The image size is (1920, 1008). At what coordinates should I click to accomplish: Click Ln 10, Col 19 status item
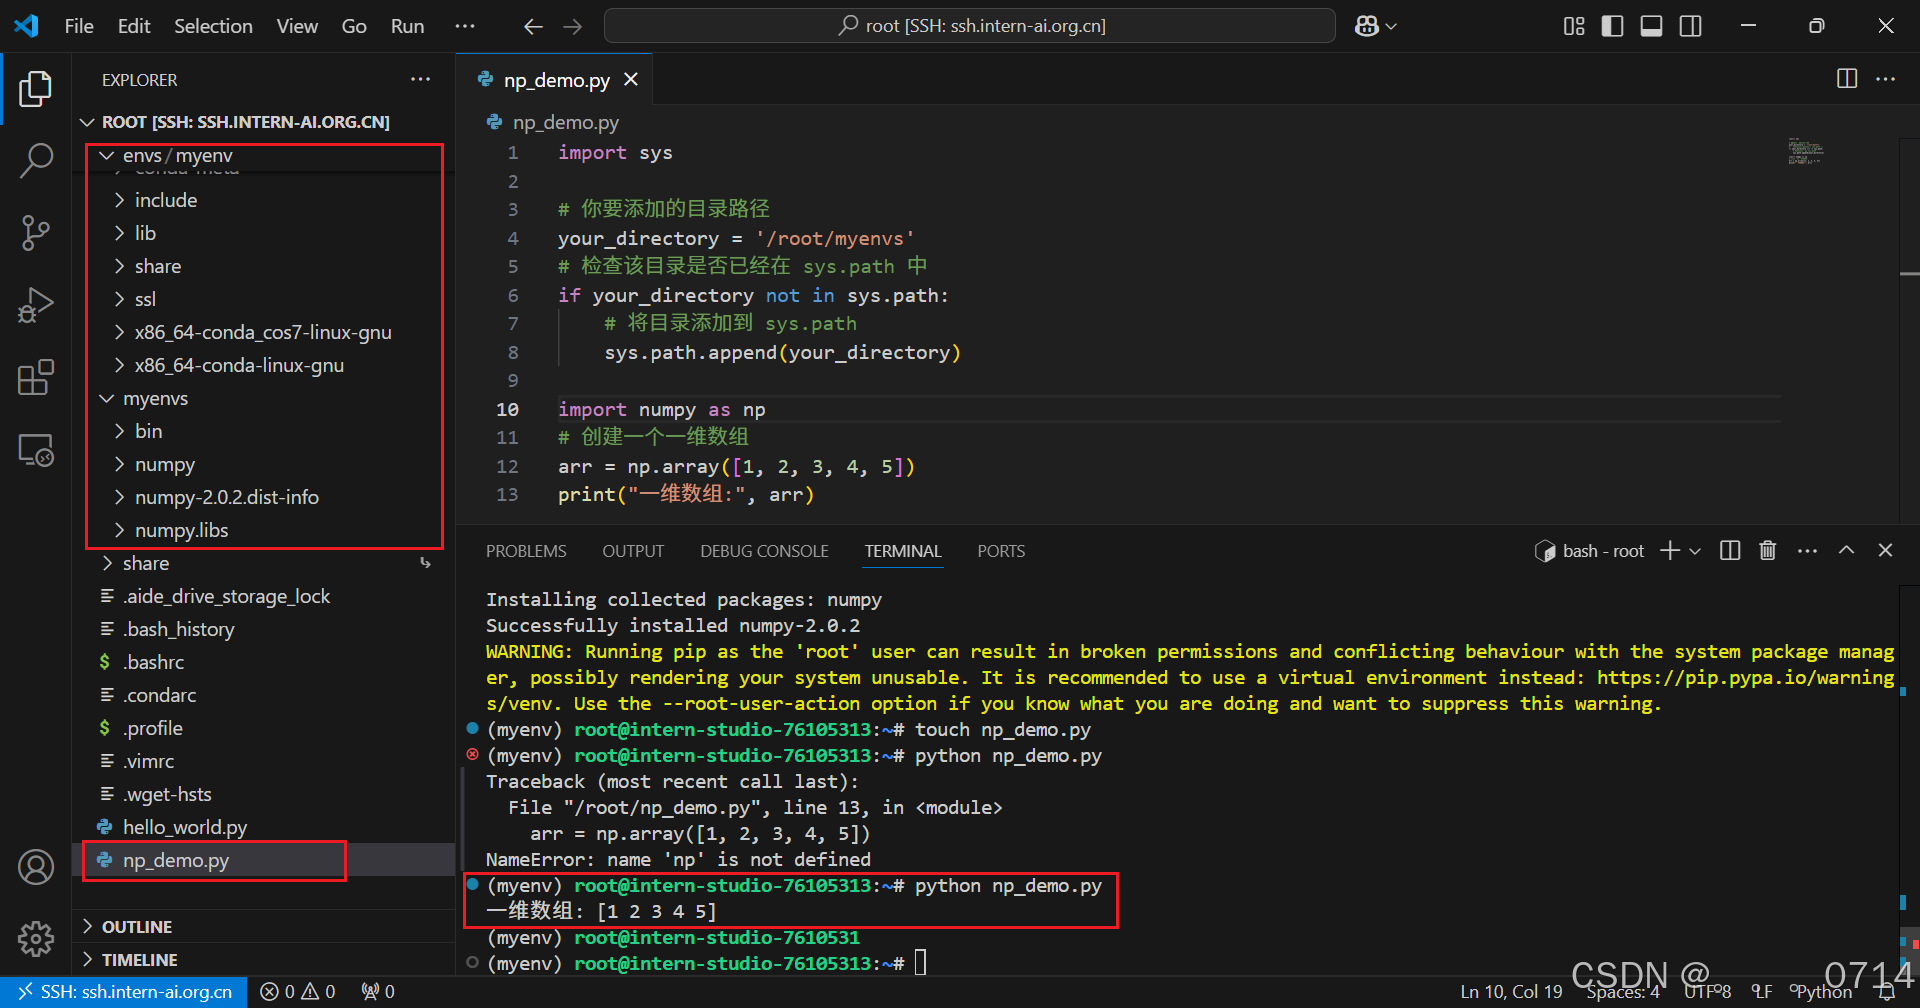click(x=1511, y=992)
